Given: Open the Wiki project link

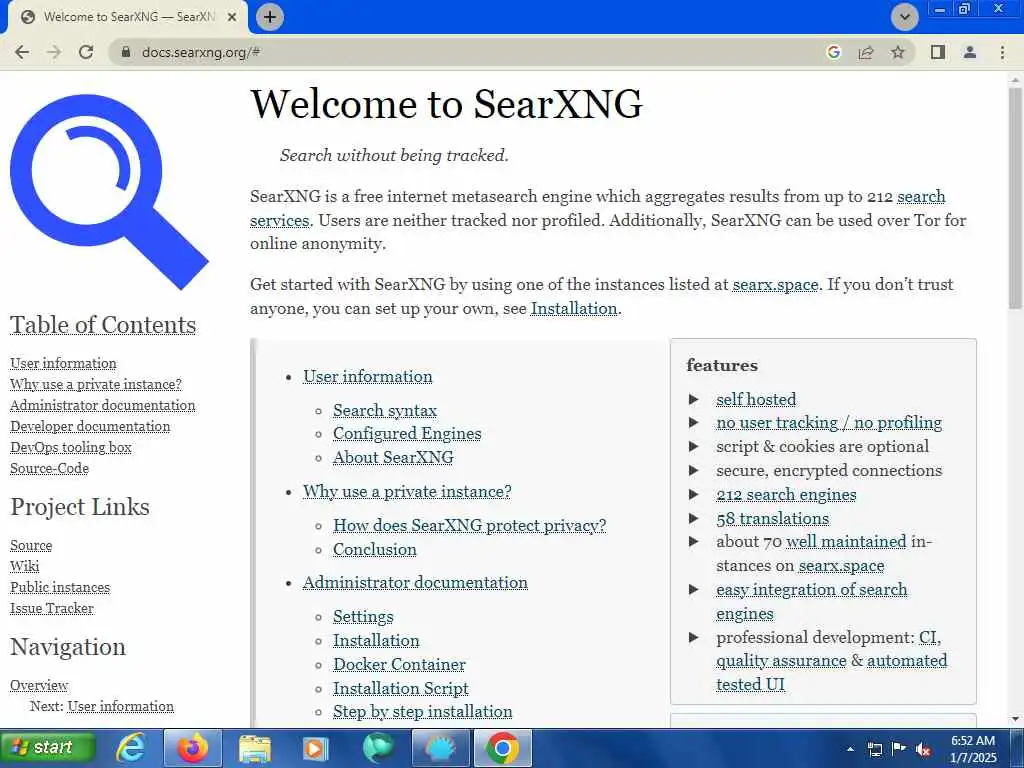Looking at the screenshot, I should 24,566.
